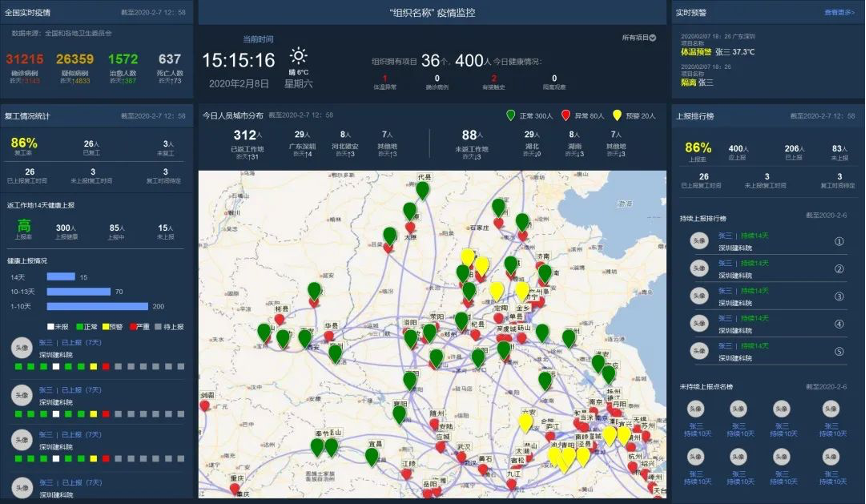Click the yellow 预警 20人 legend pin
Image resolution: width=866 pixels, height=504 pixels.
click(x=617, y=115)
